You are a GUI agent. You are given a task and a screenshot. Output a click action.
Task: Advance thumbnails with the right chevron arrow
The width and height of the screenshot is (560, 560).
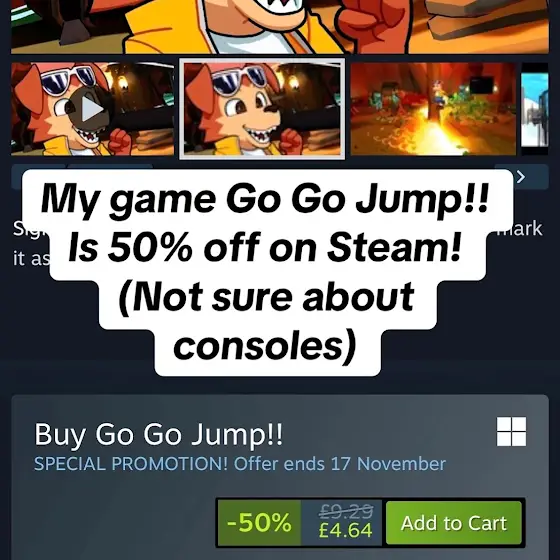[x=521, y=176]
